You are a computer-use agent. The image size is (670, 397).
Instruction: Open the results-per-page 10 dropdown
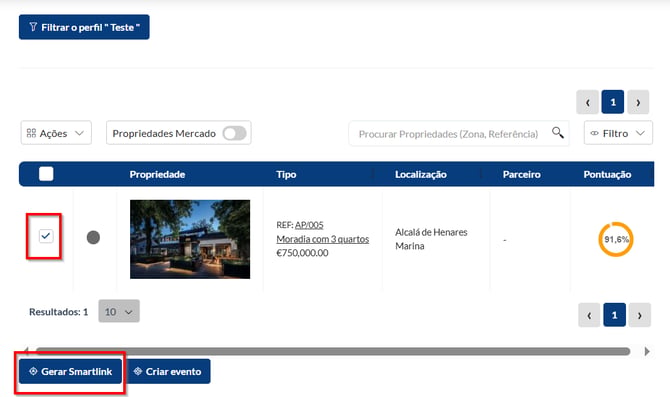pos(119,312)
